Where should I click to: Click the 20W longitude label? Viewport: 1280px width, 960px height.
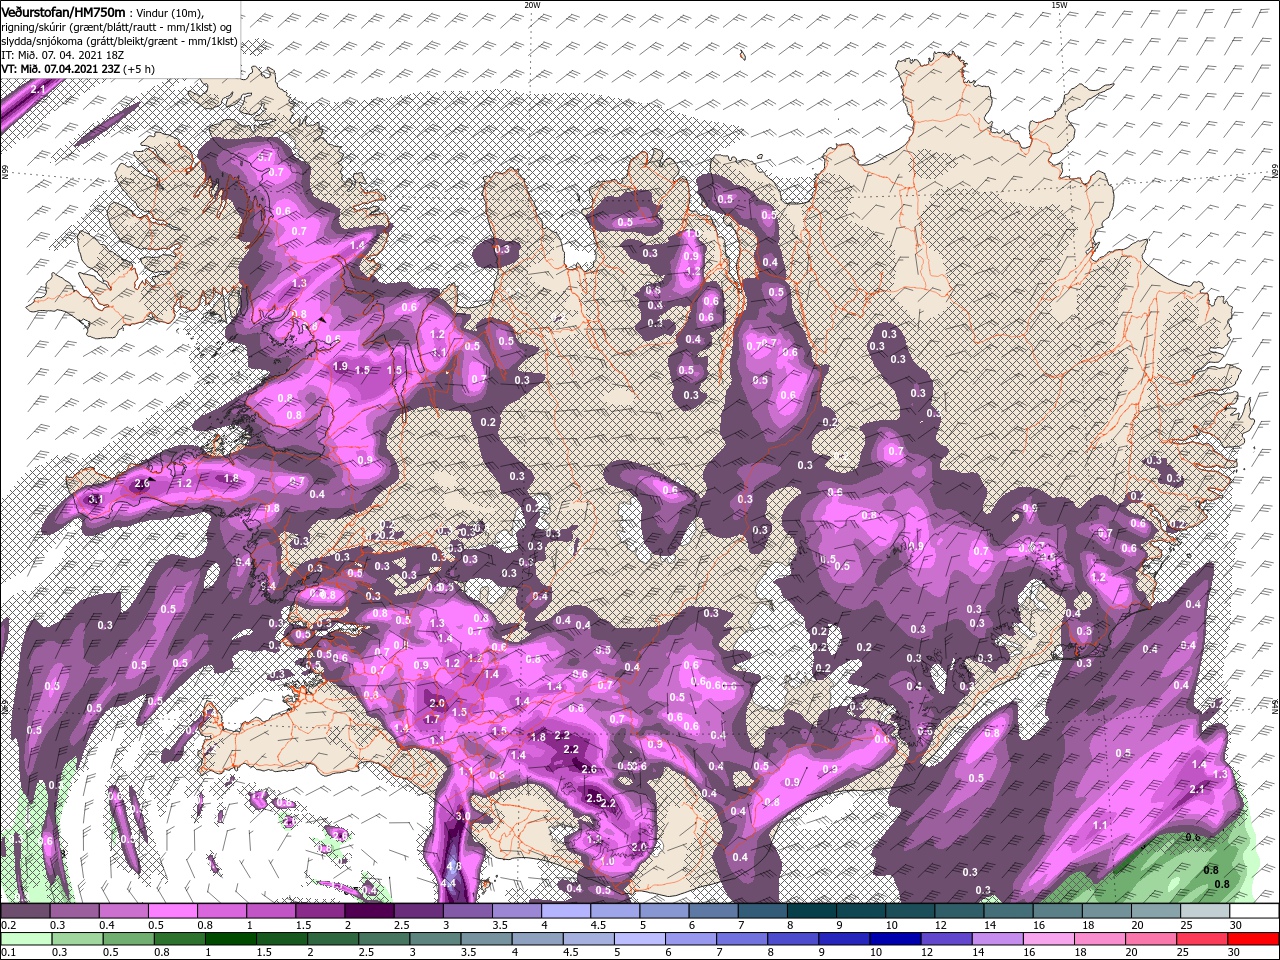tap(532, 4)
